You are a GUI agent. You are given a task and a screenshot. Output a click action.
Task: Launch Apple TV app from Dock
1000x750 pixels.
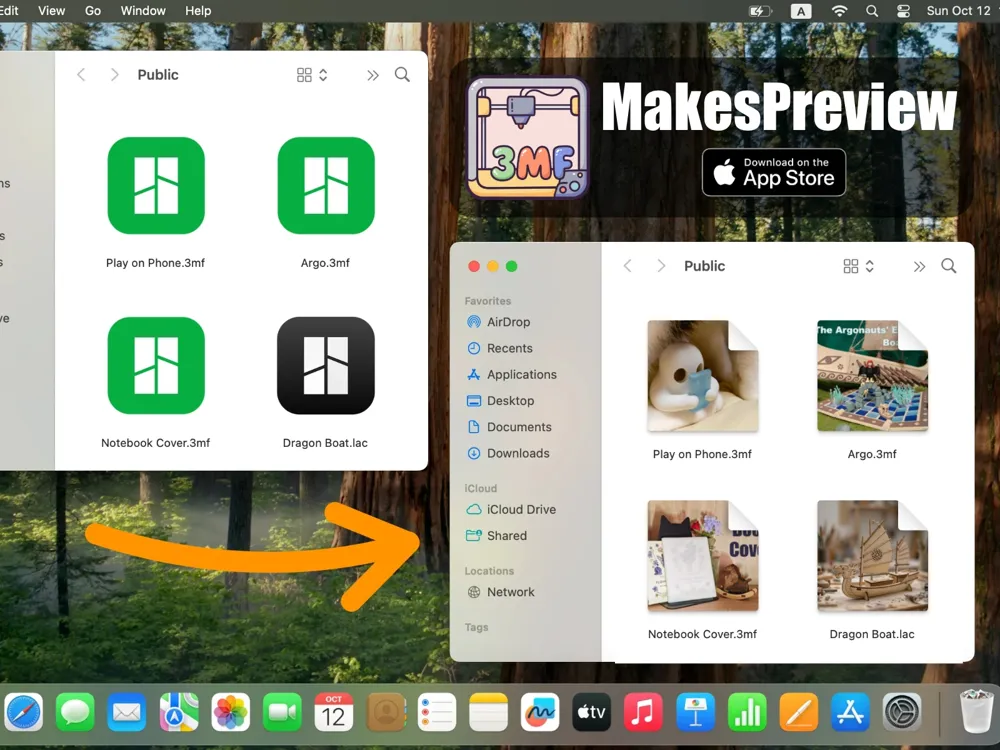click(x=592, y=712)
